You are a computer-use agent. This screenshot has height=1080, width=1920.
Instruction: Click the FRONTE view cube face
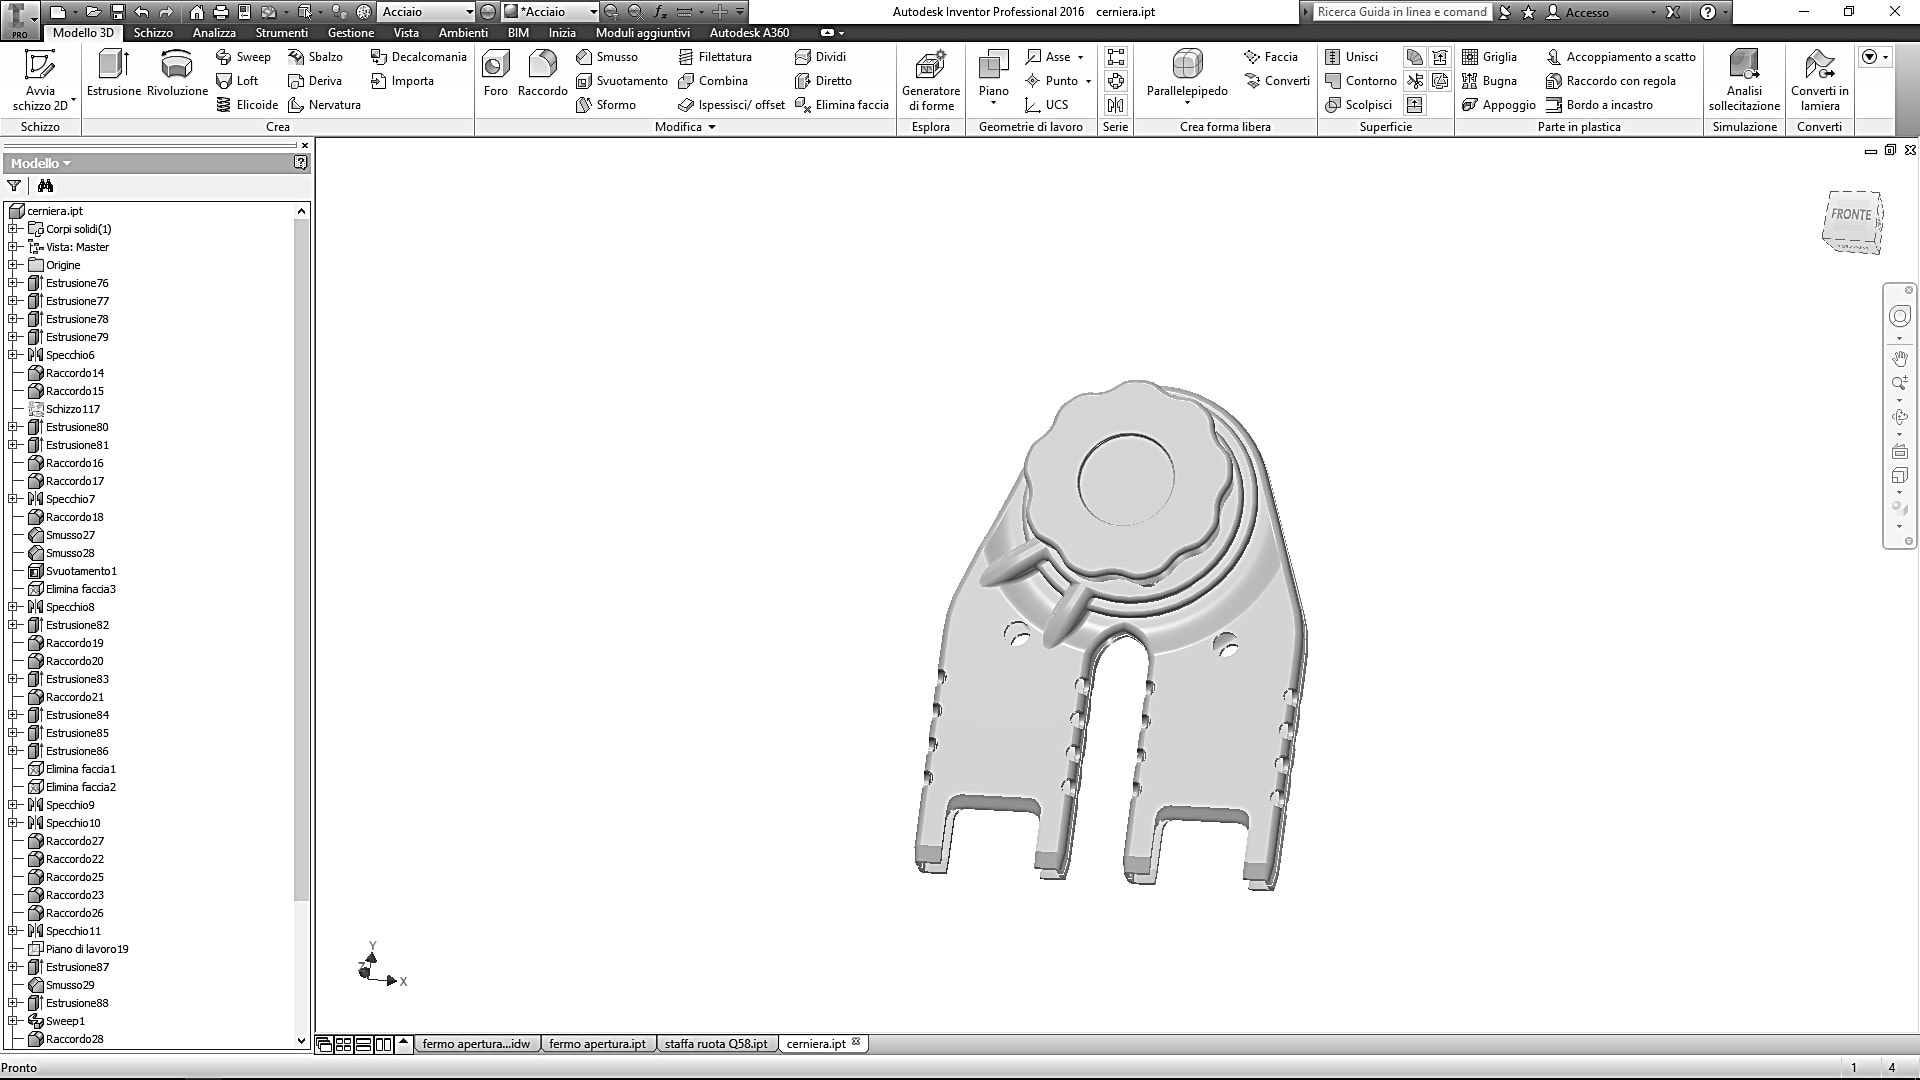click(1850, 215)
